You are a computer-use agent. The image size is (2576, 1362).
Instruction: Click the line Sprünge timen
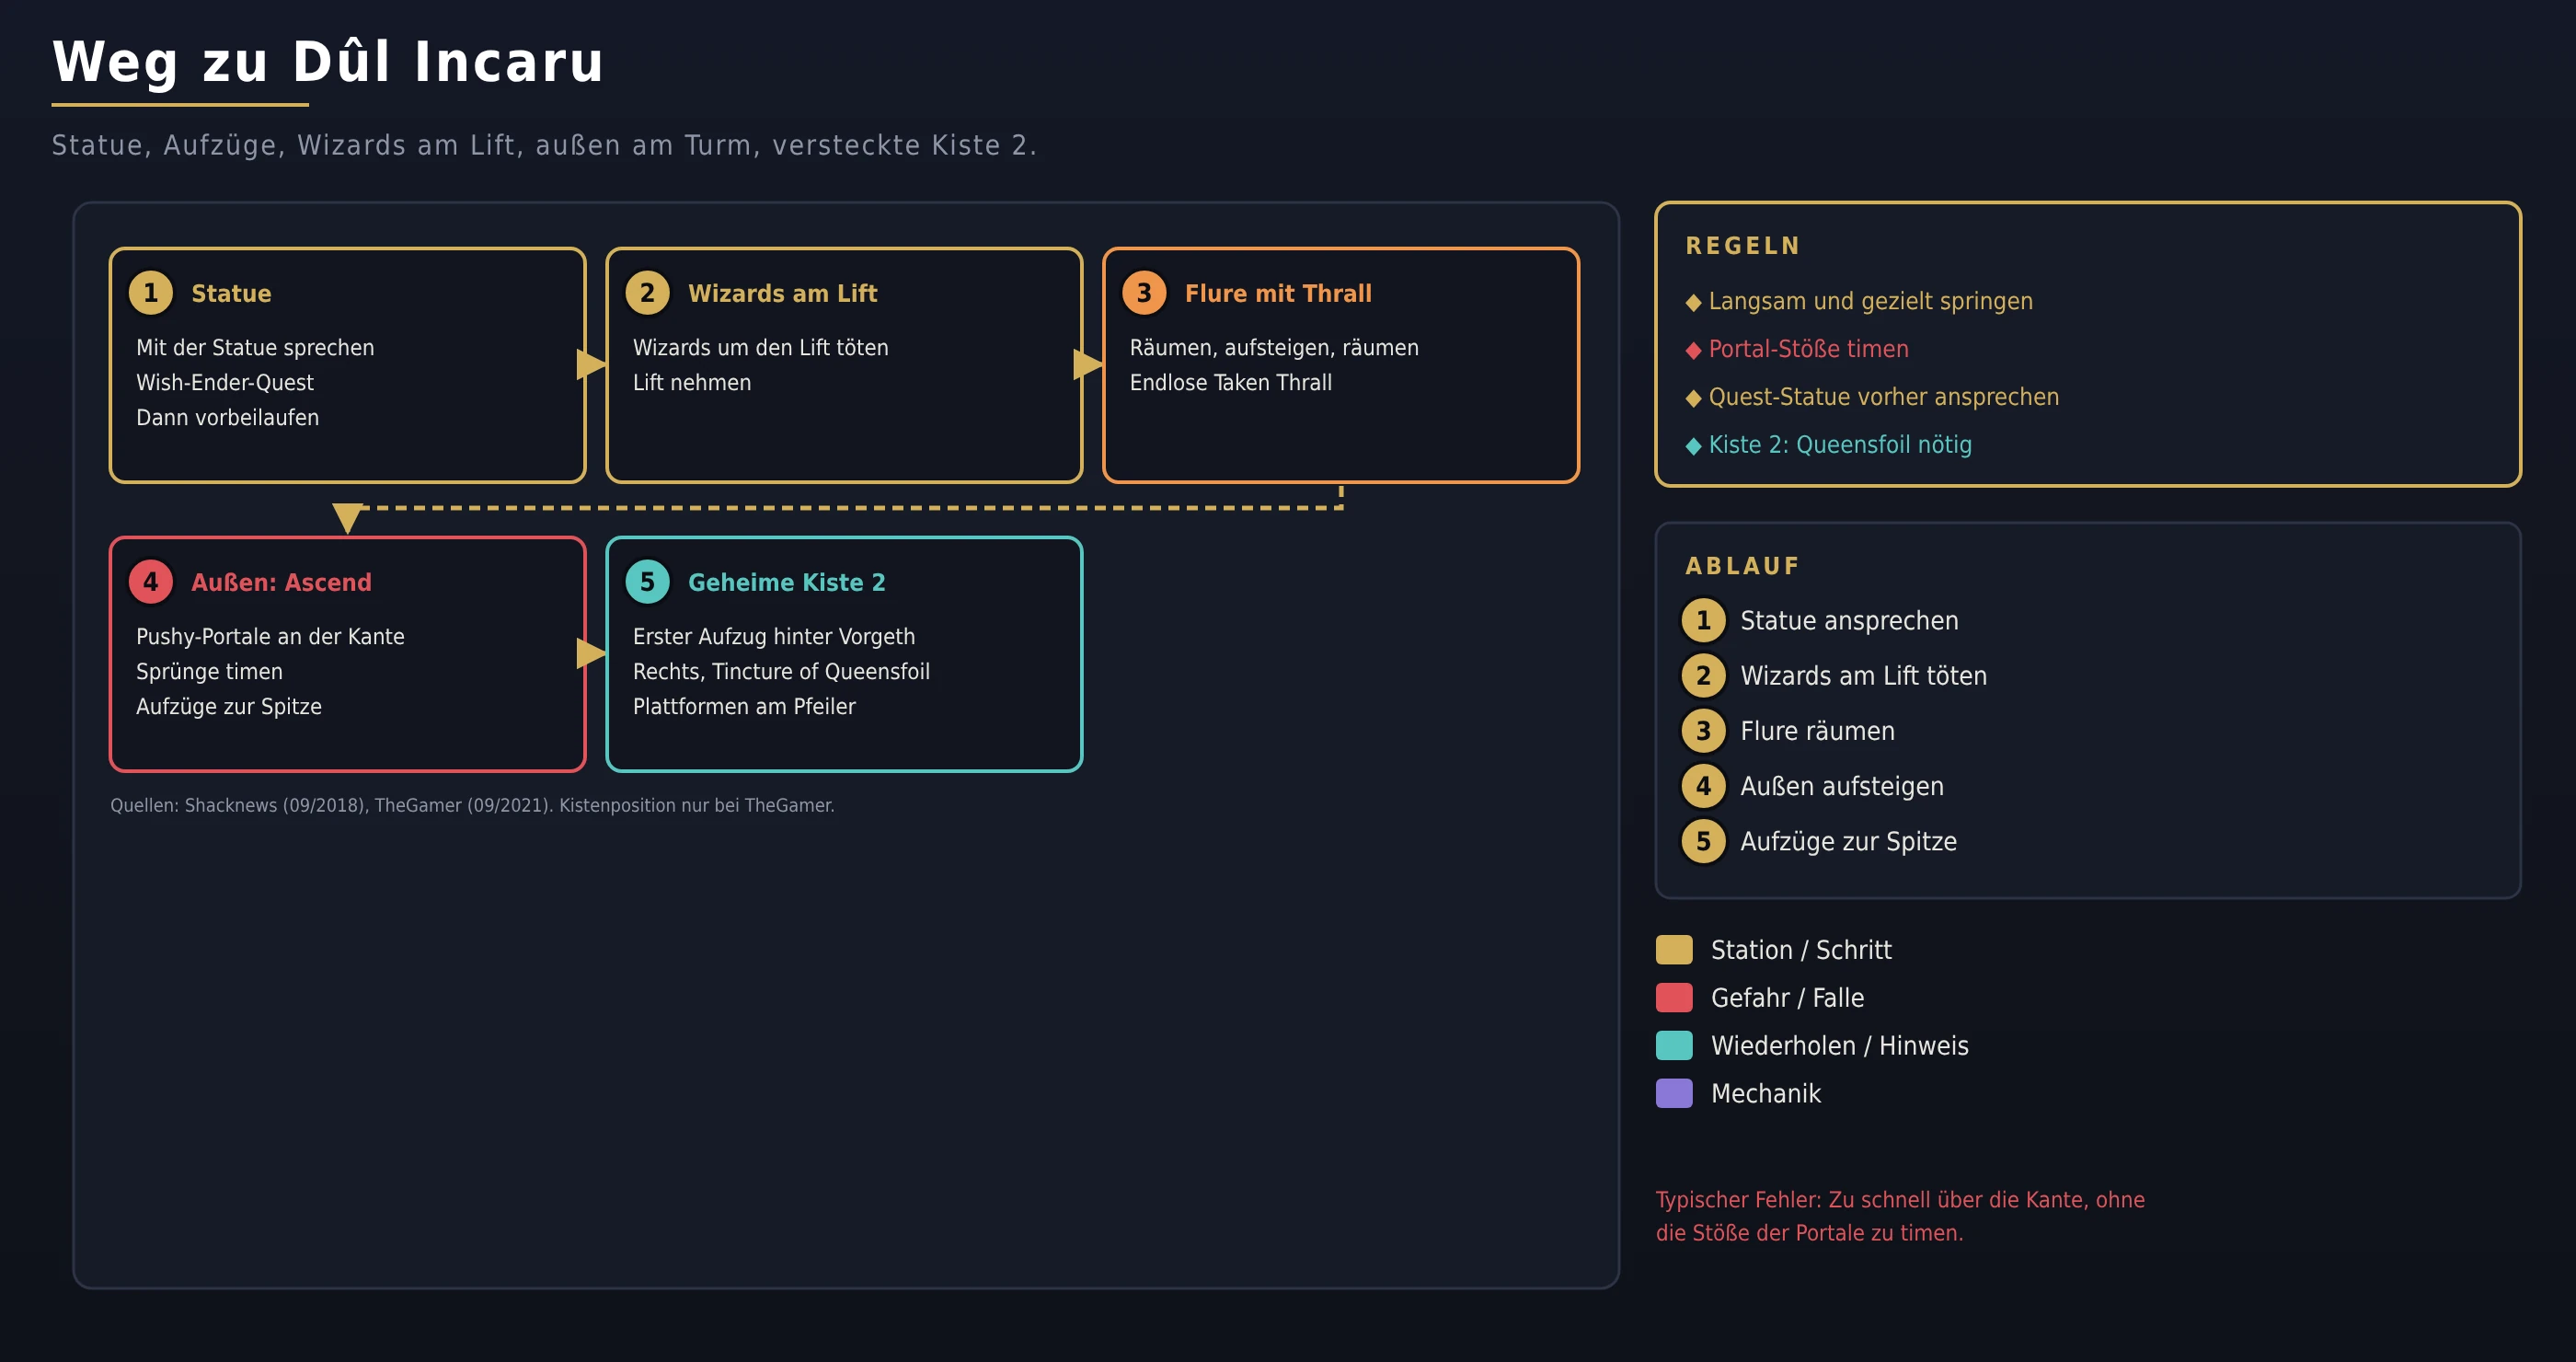pyautogui.click(x=209, y=672)
